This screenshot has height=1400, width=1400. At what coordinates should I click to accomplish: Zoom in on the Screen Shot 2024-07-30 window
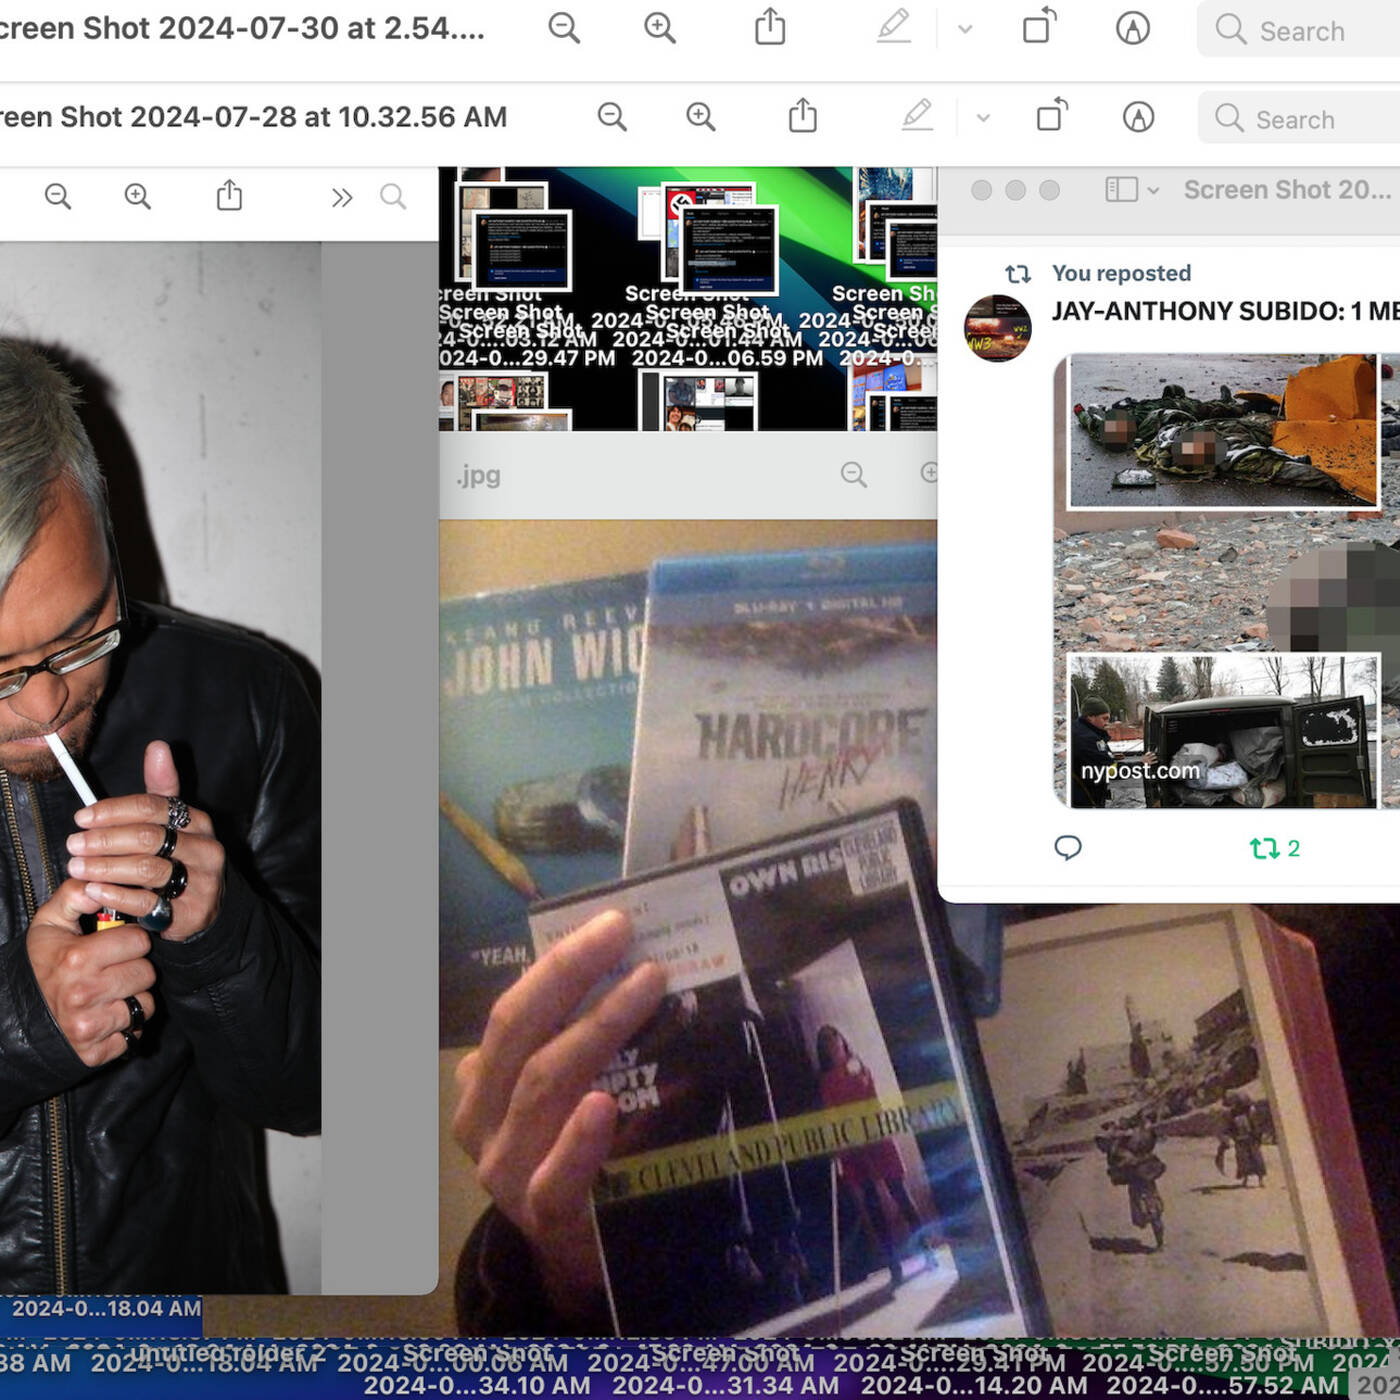click(x=660, y=28)
